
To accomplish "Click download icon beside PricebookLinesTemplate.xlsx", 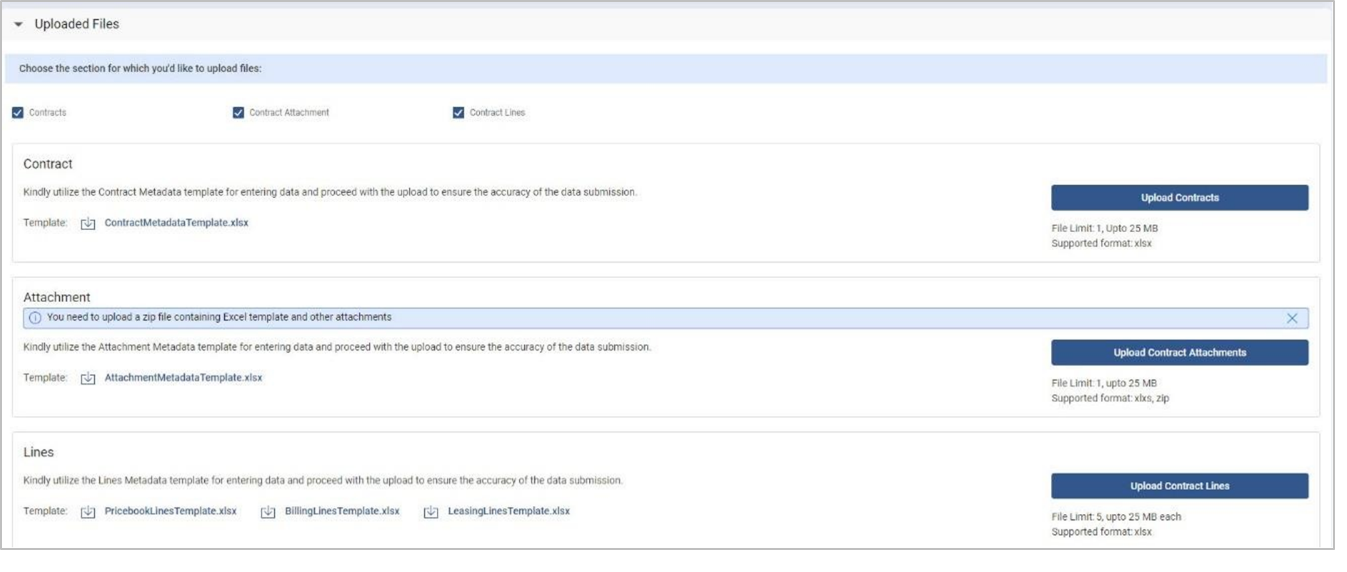I will pyautogui.click(x=88, y=512).
